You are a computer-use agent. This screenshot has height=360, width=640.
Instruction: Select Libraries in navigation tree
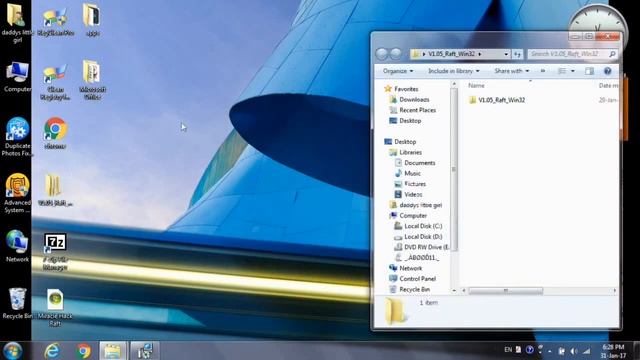pyautogui.click(x=406, y=152)
